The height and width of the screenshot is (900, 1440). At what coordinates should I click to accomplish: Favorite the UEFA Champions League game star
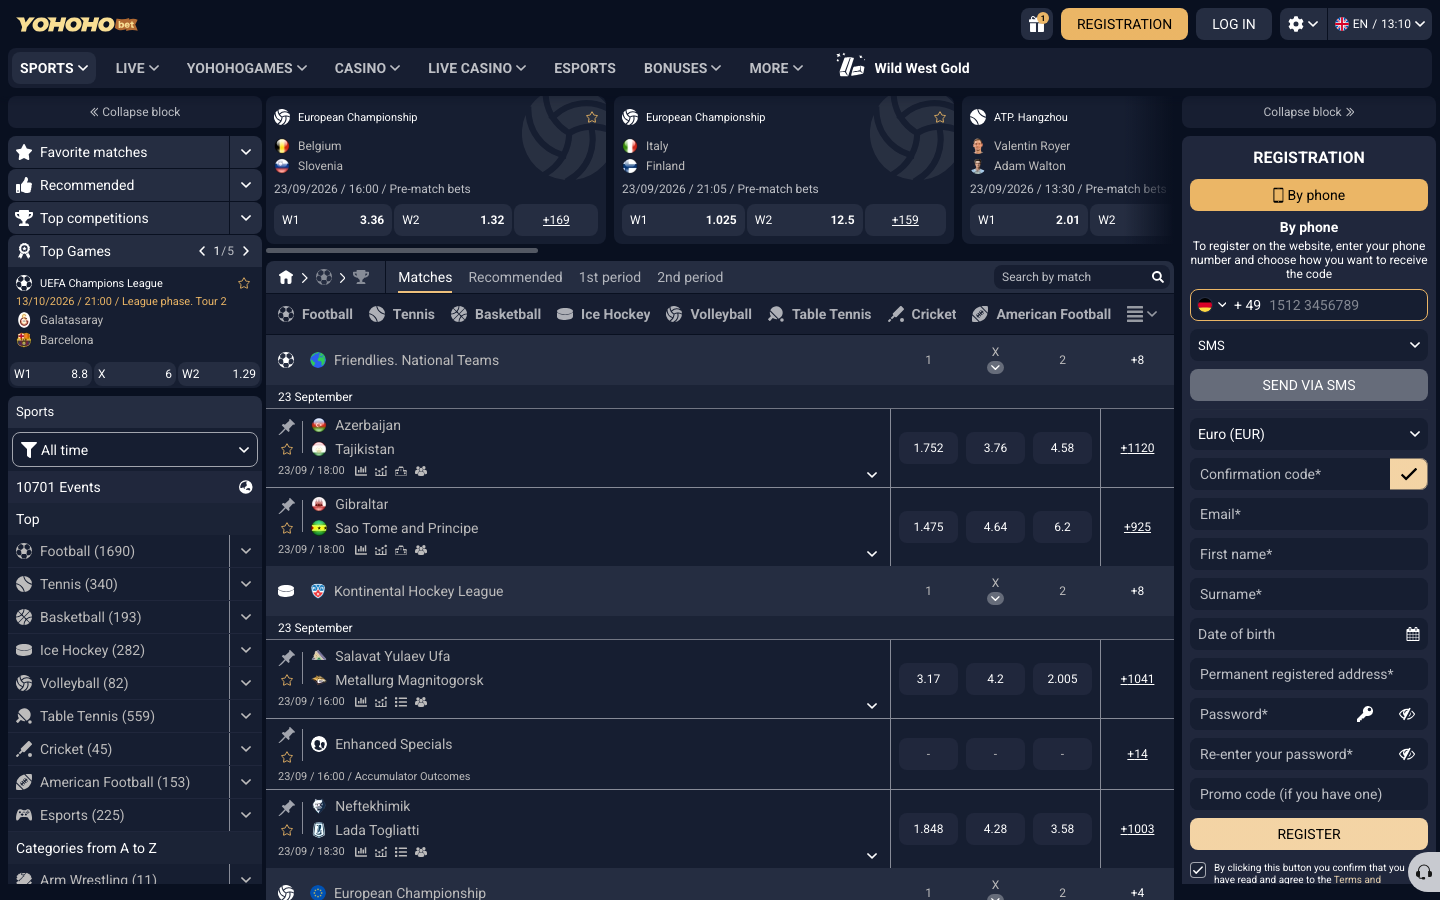[x=244, y=283]
